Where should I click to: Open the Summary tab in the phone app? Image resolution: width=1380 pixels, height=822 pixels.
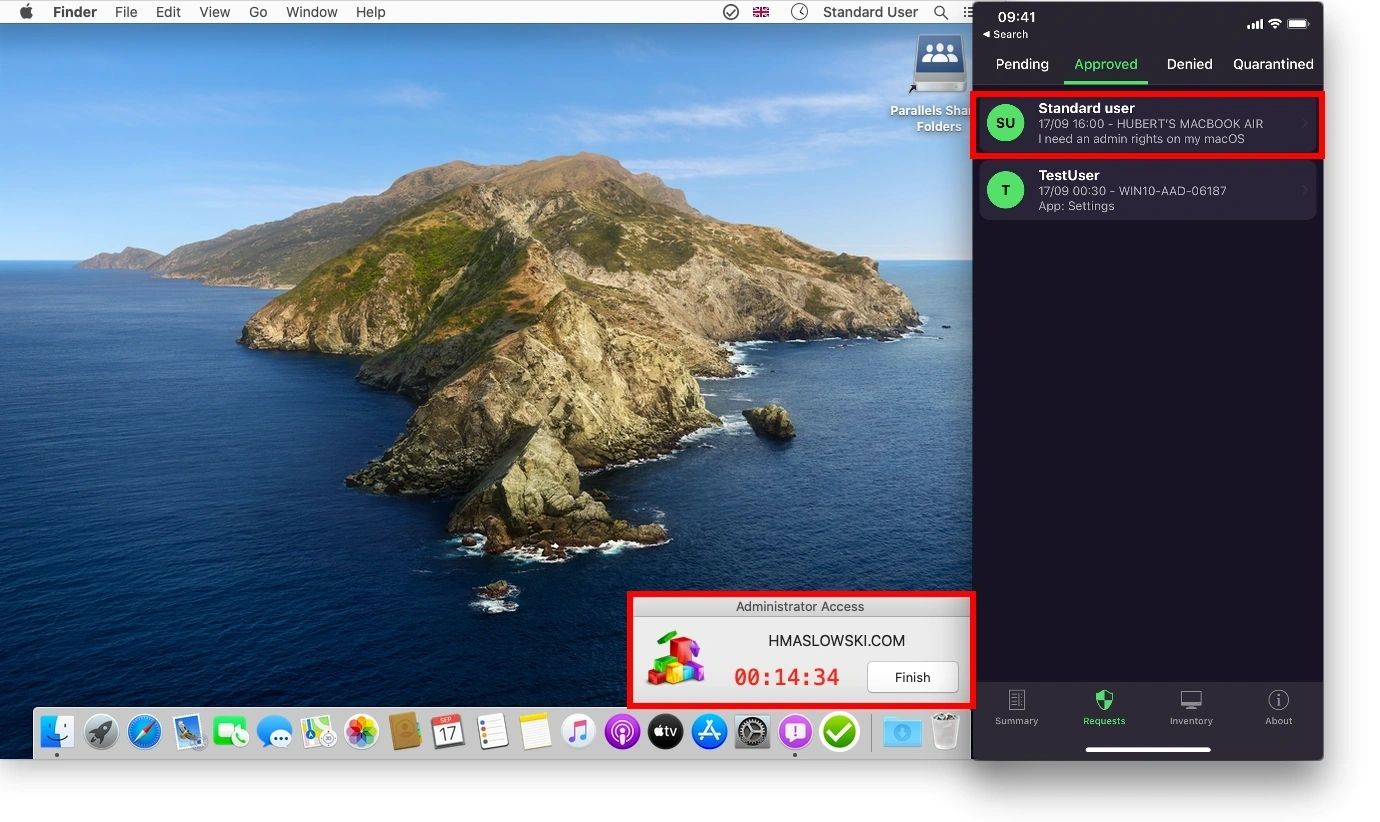(1016, 707)
